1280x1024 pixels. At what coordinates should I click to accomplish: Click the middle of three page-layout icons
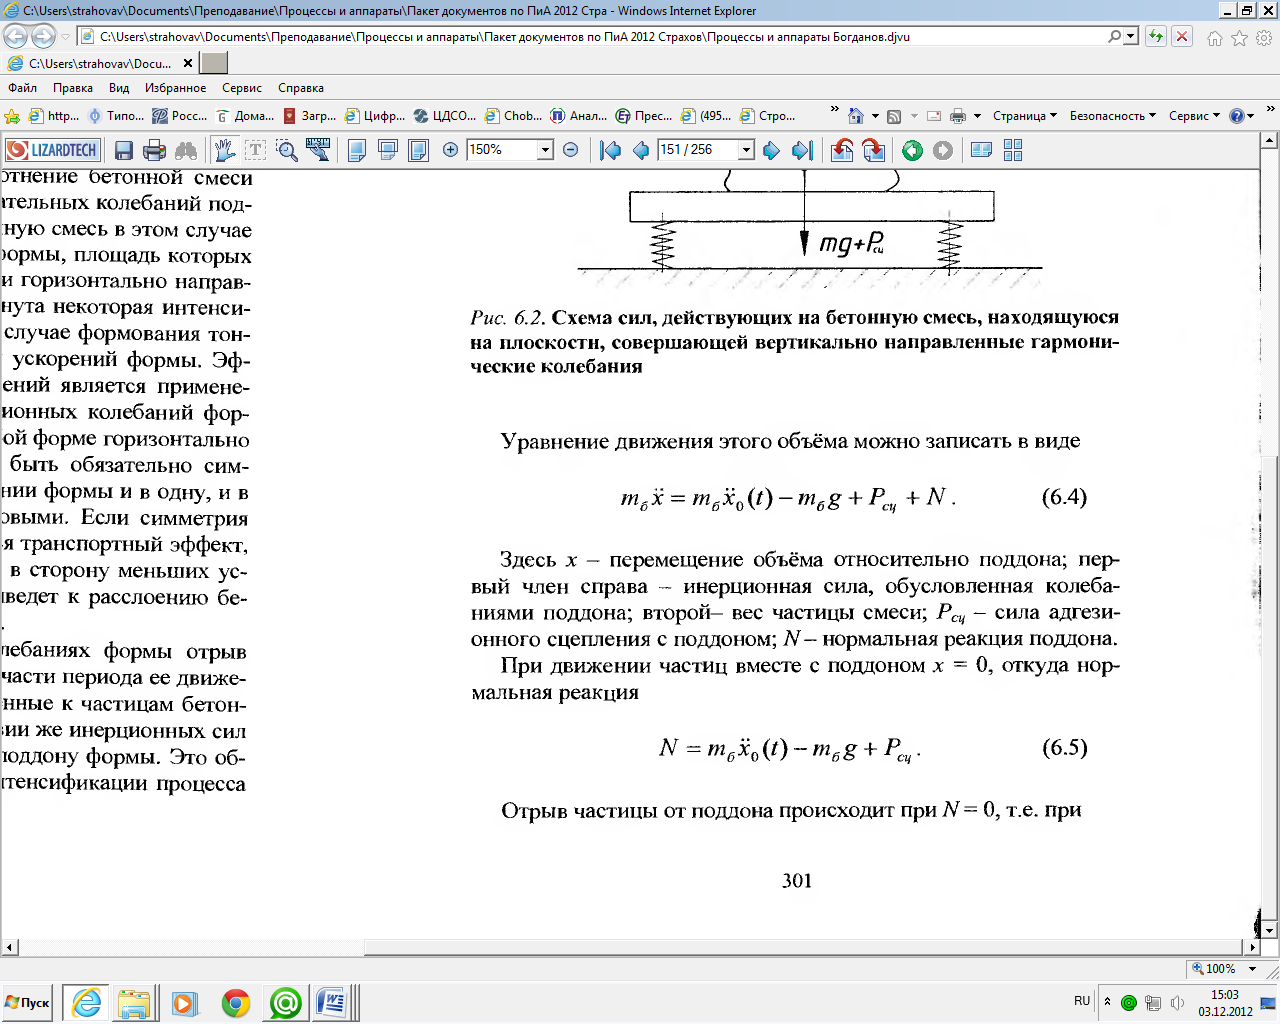pyautogui.click(x=387, y=150)
